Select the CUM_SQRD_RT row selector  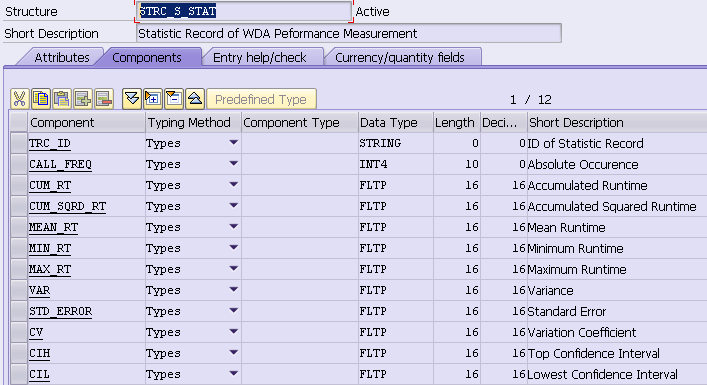[x=18, y=206]
